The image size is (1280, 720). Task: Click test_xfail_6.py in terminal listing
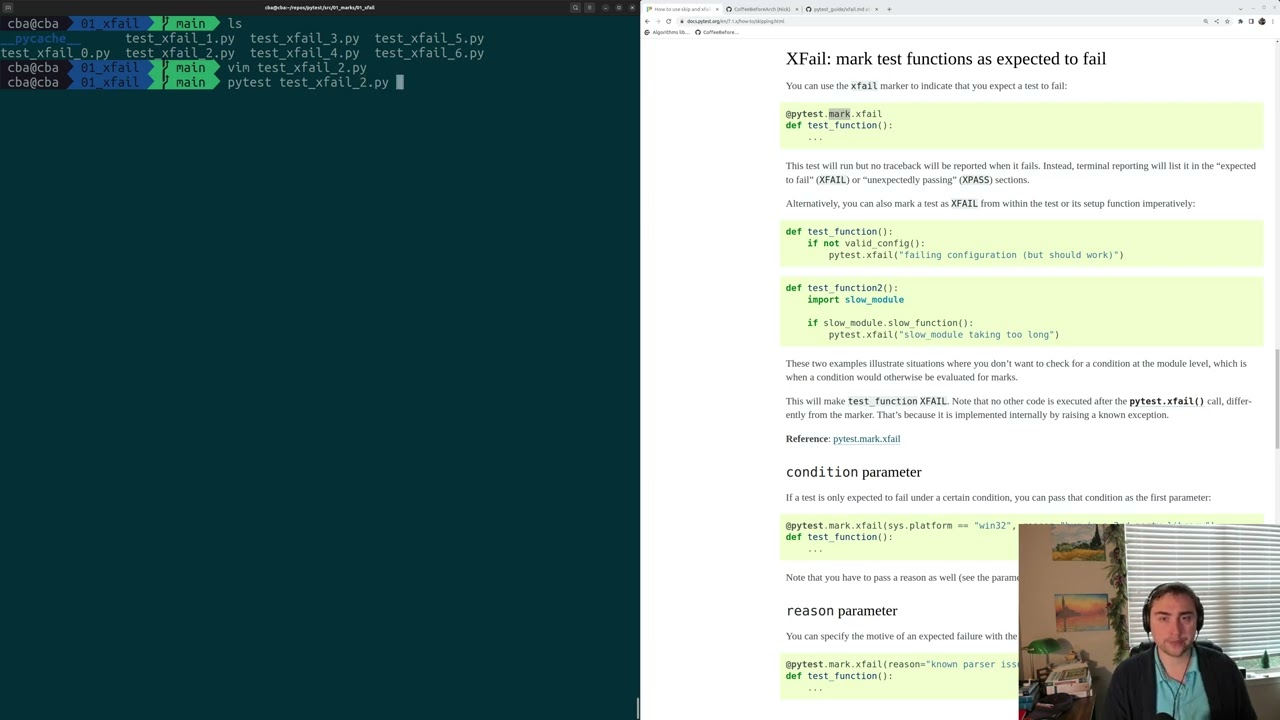(429, 53)
